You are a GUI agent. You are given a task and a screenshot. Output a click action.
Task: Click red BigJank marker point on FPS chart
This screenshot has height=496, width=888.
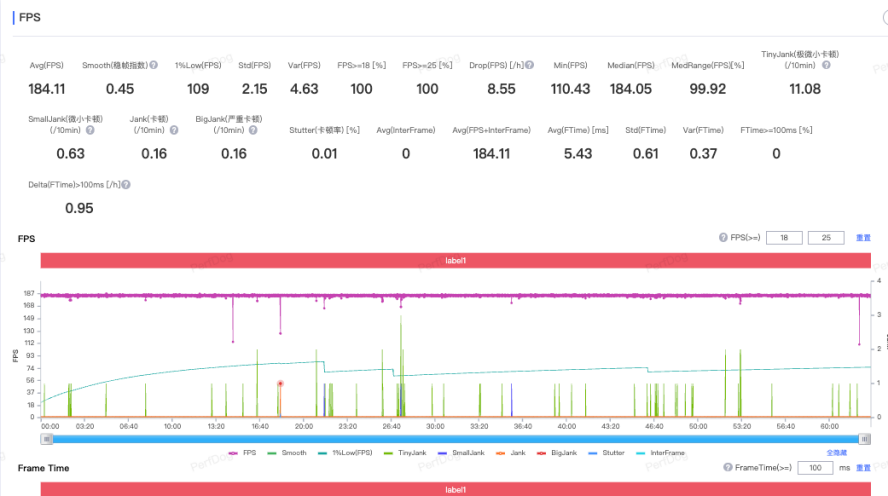click(280, 383)
